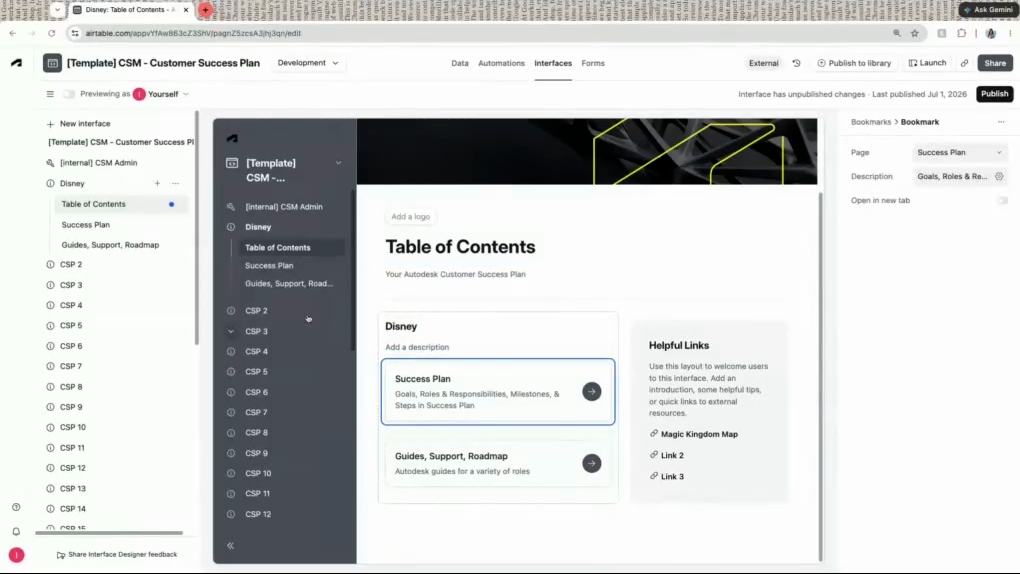1020x574 pixels.
Task: Switch to the Forms tab
Action: point(593,63)
